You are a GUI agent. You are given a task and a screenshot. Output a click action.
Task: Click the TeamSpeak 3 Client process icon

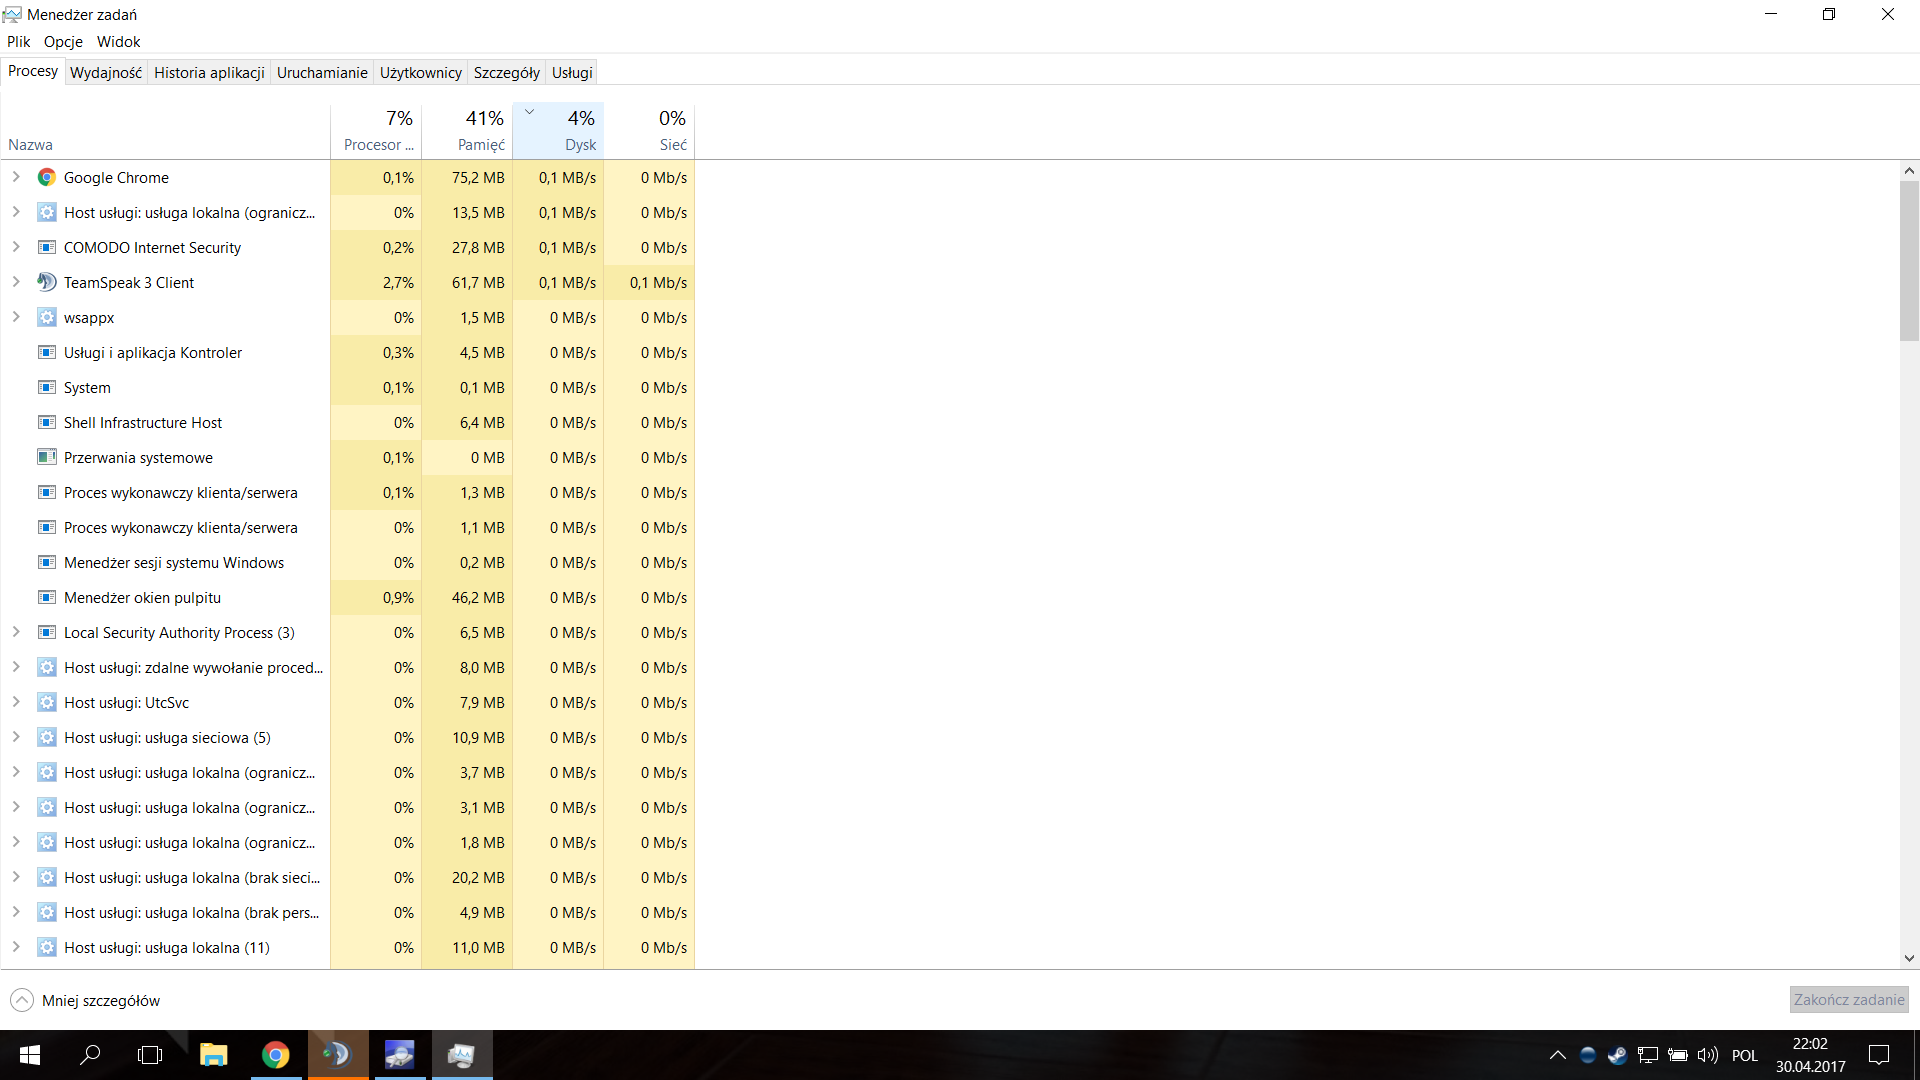tap(46, 282)
